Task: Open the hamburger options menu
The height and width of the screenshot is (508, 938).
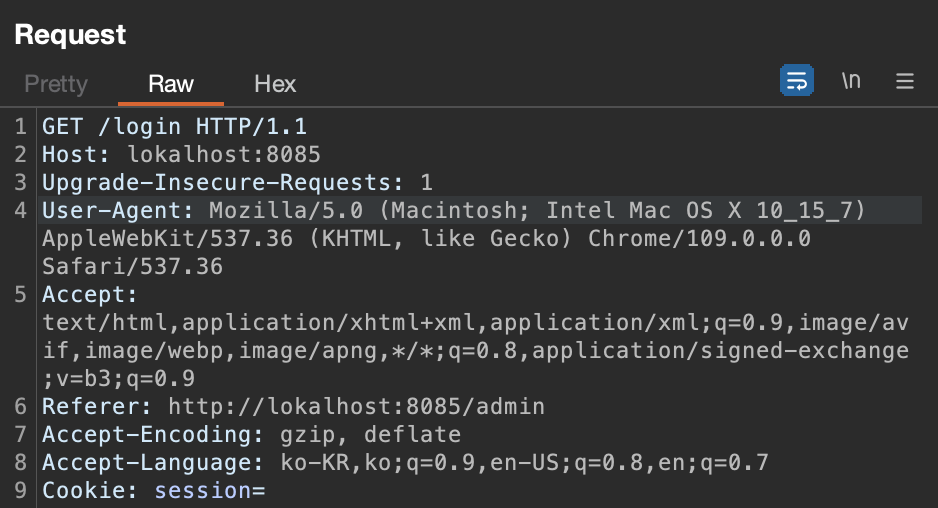Action: pyautogui.click(x=904, y=81)
